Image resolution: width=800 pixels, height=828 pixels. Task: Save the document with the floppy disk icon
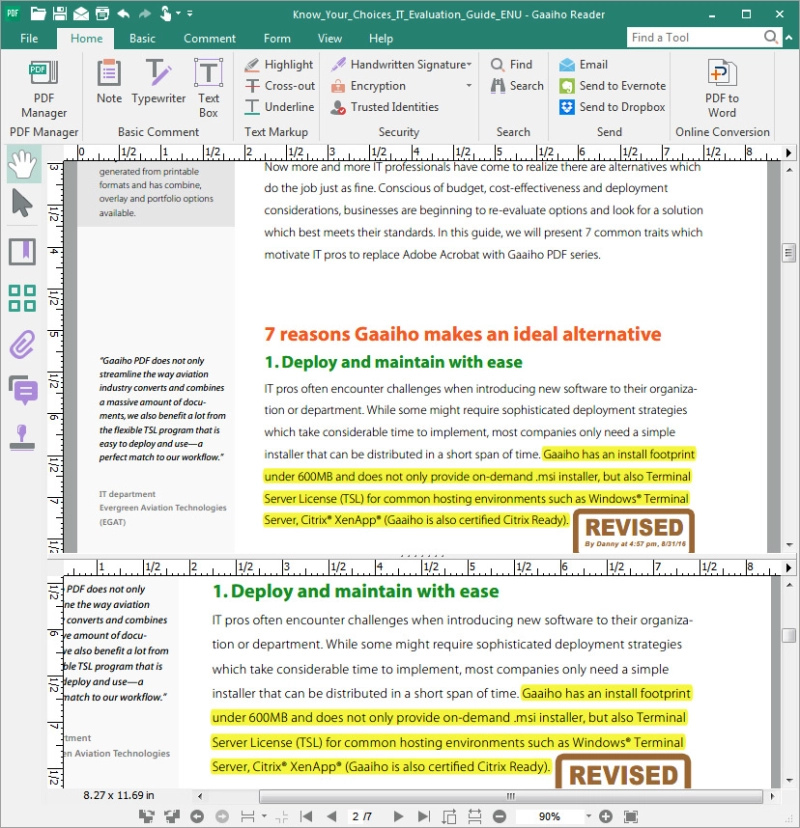(x=60, y=14)
